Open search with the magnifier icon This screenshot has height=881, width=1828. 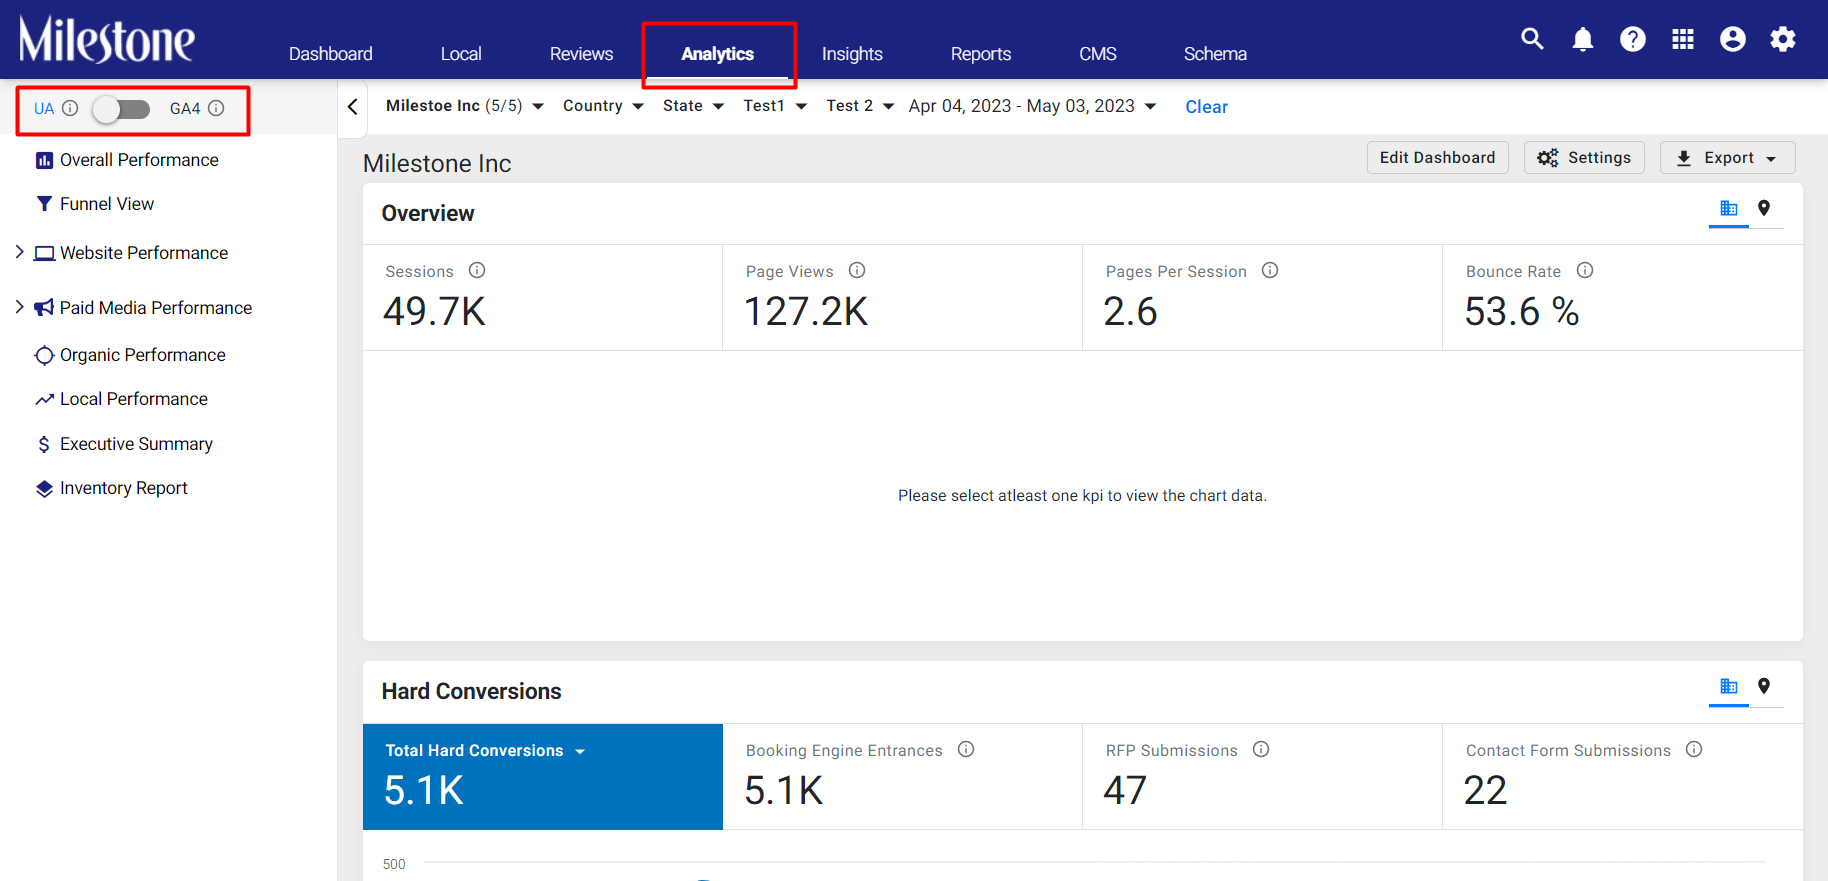1532,39
